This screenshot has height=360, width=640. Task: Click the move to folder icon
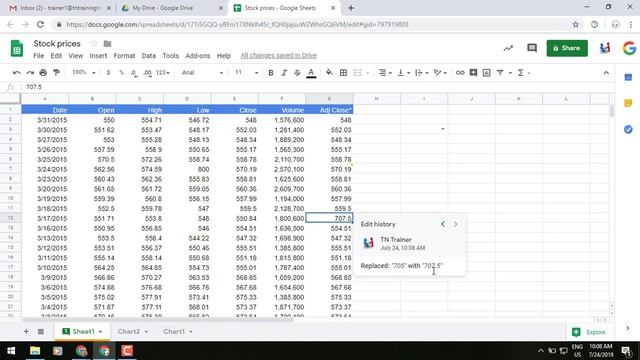click(x=107, y=43)
